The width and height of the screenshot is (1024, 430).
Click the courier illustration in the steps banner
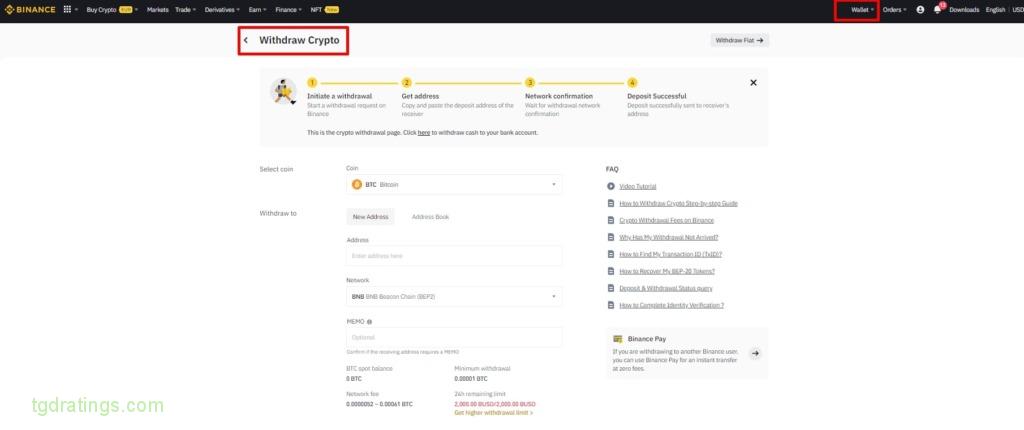[283, 91]
